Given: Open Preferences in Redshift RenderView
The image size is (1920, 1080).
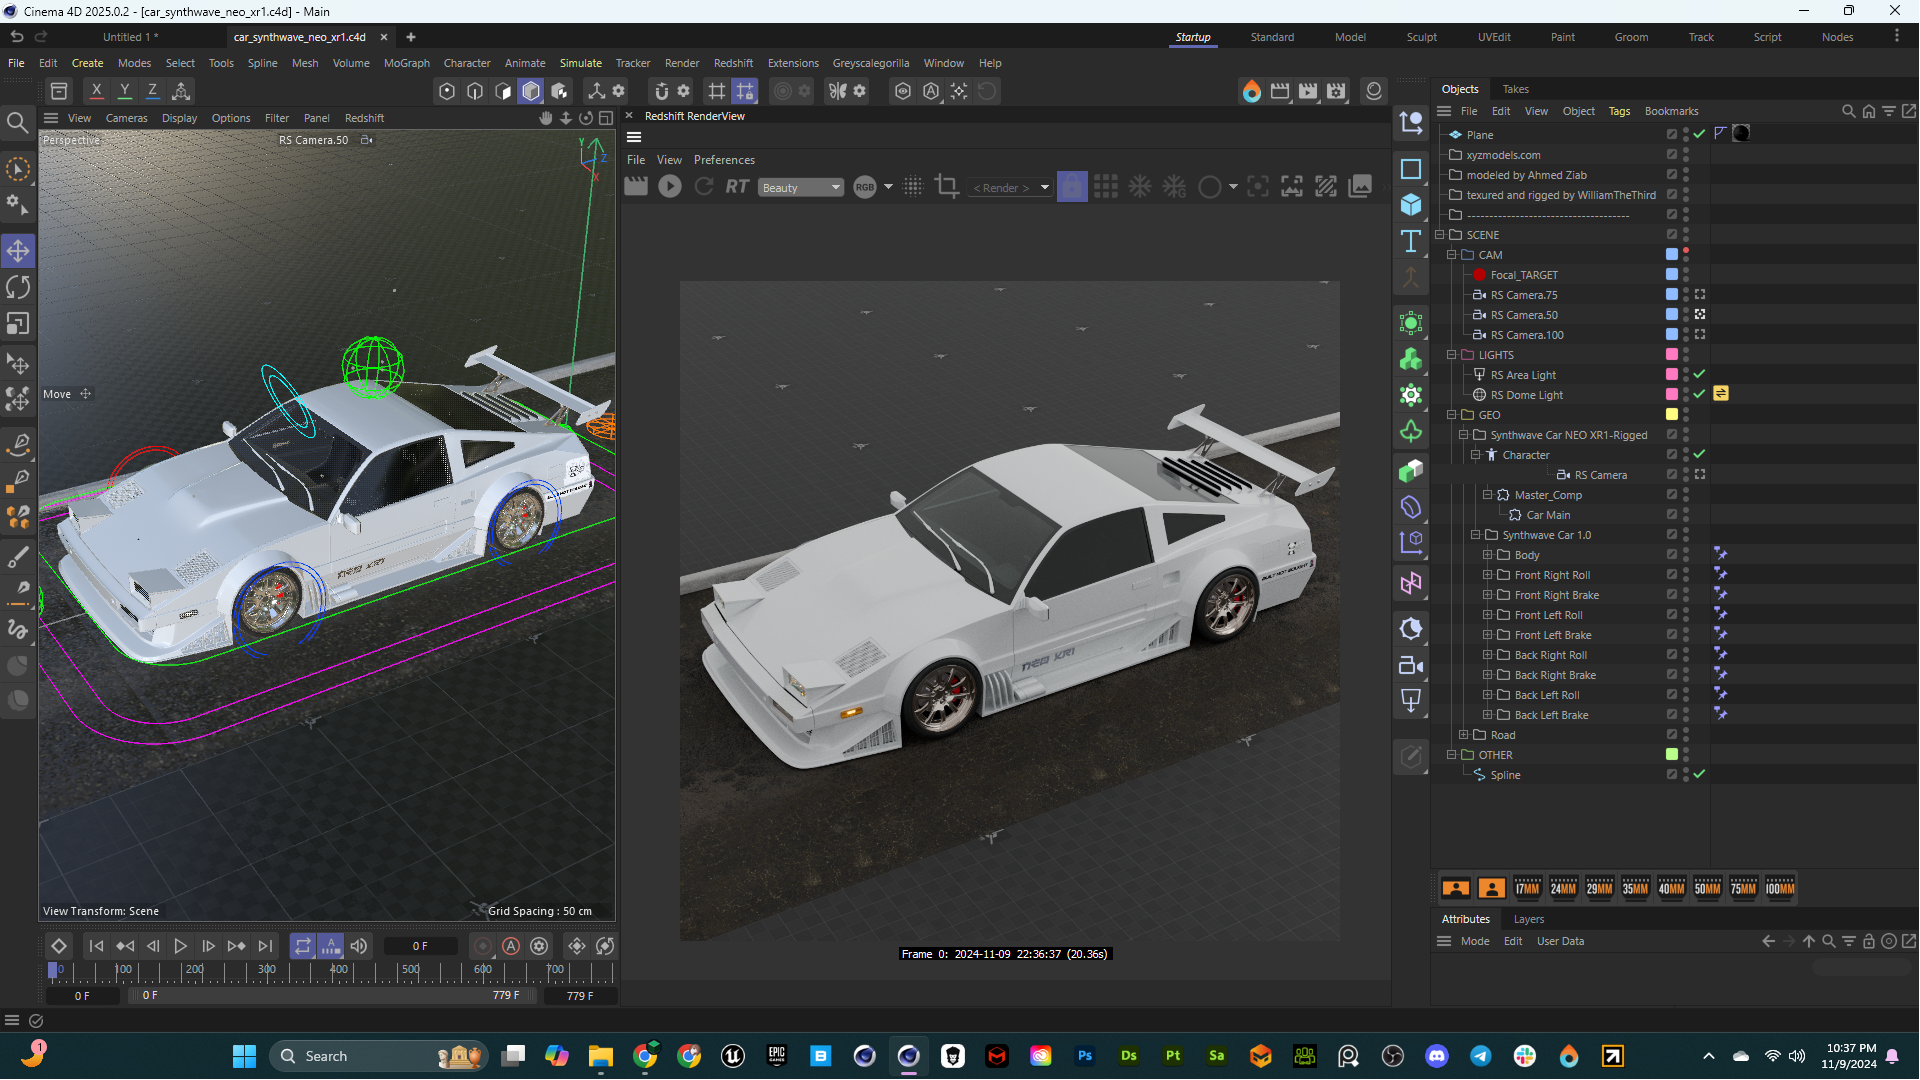Looking at the screenshot, I should [x=724, y=160].
